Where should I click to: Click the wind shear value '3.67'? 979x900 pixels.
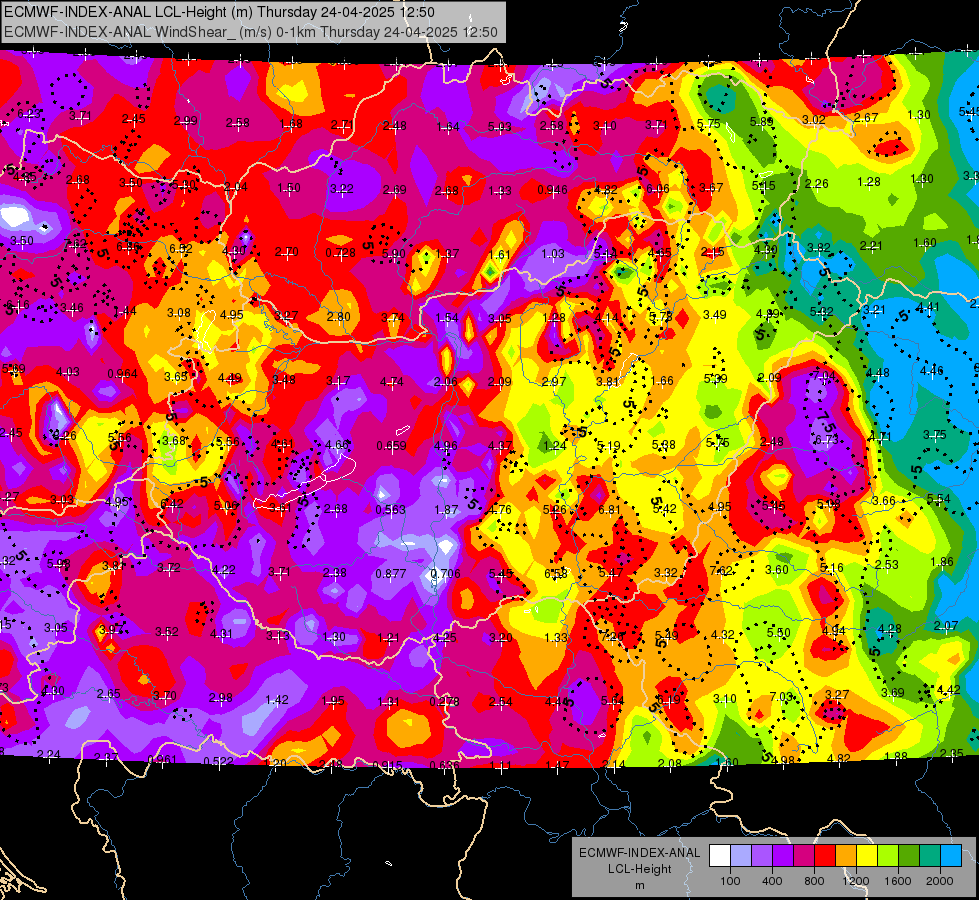[x=711, y=187]
